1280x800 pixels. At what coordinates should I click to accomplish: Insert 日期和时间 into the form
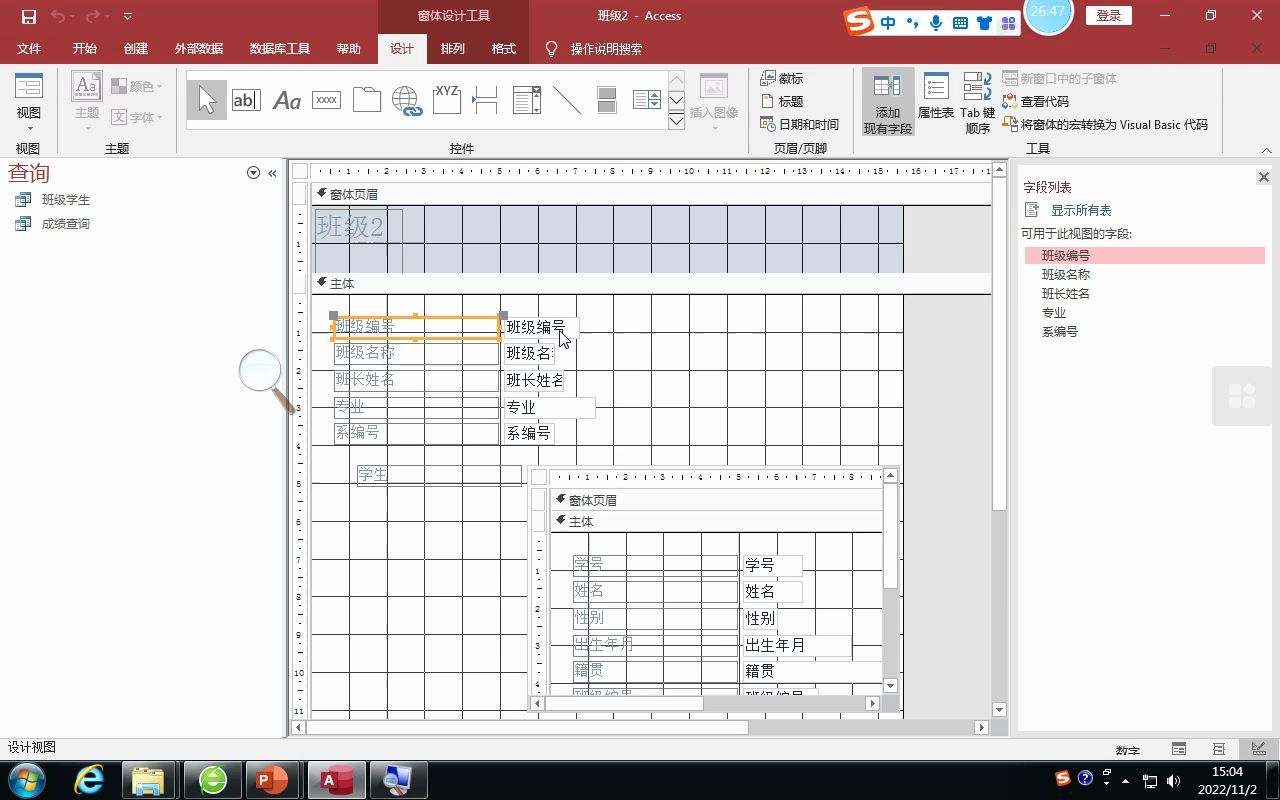pyautogui.click(x=806, y=124)
